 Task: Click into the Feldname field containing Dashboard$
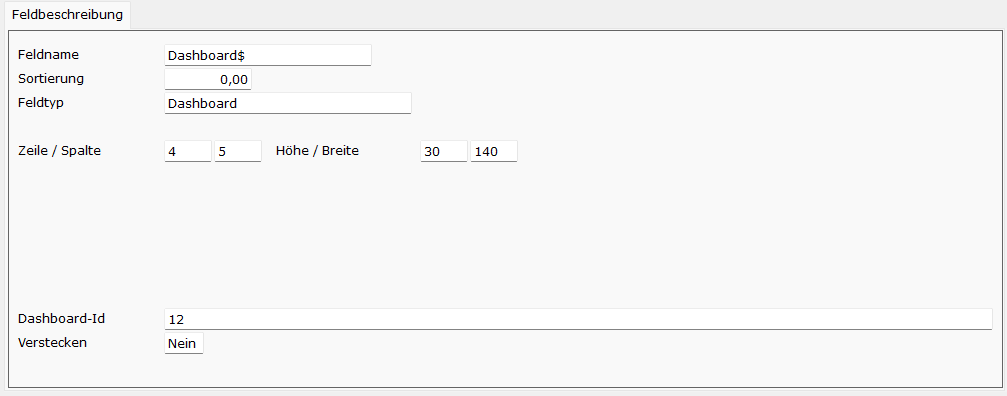[x=268, y=55]
